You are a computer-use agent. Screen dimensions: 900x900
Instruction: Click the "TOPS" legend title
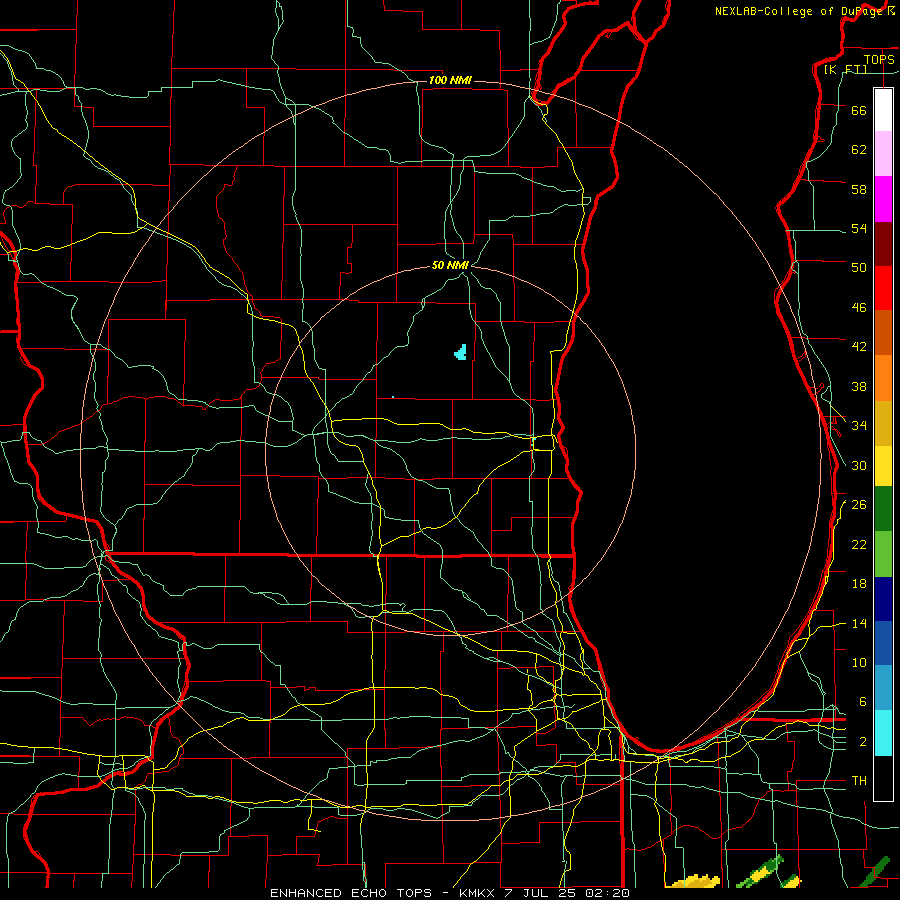pos(879,59)
